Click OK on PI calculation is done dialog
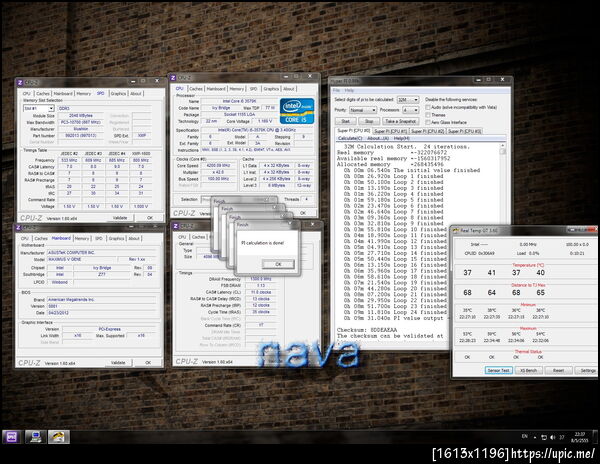The image size is (600, 464). (278, 264)
